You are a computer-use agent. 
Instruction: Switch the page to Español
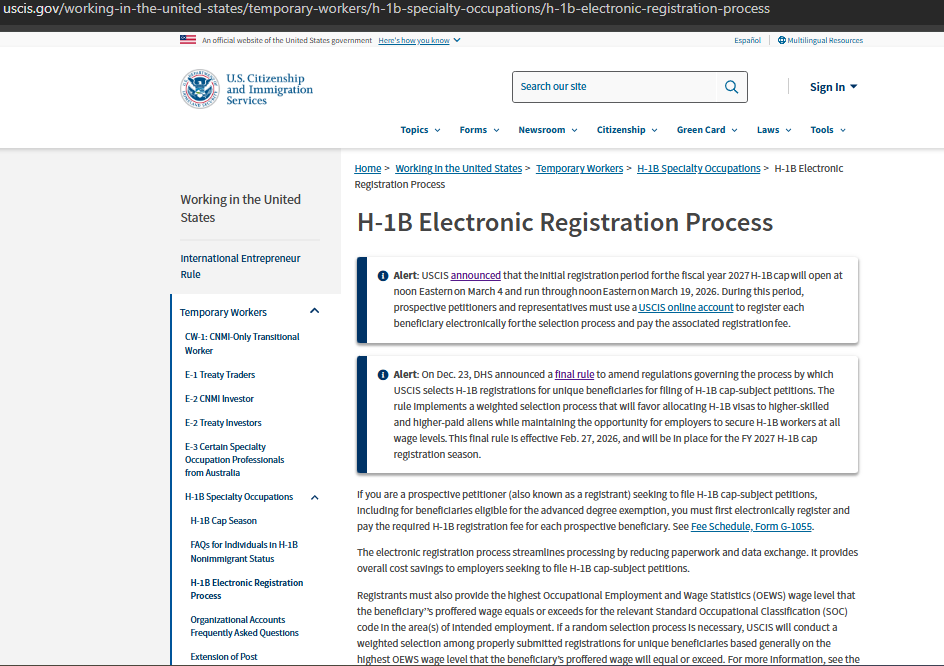point(747,40)
